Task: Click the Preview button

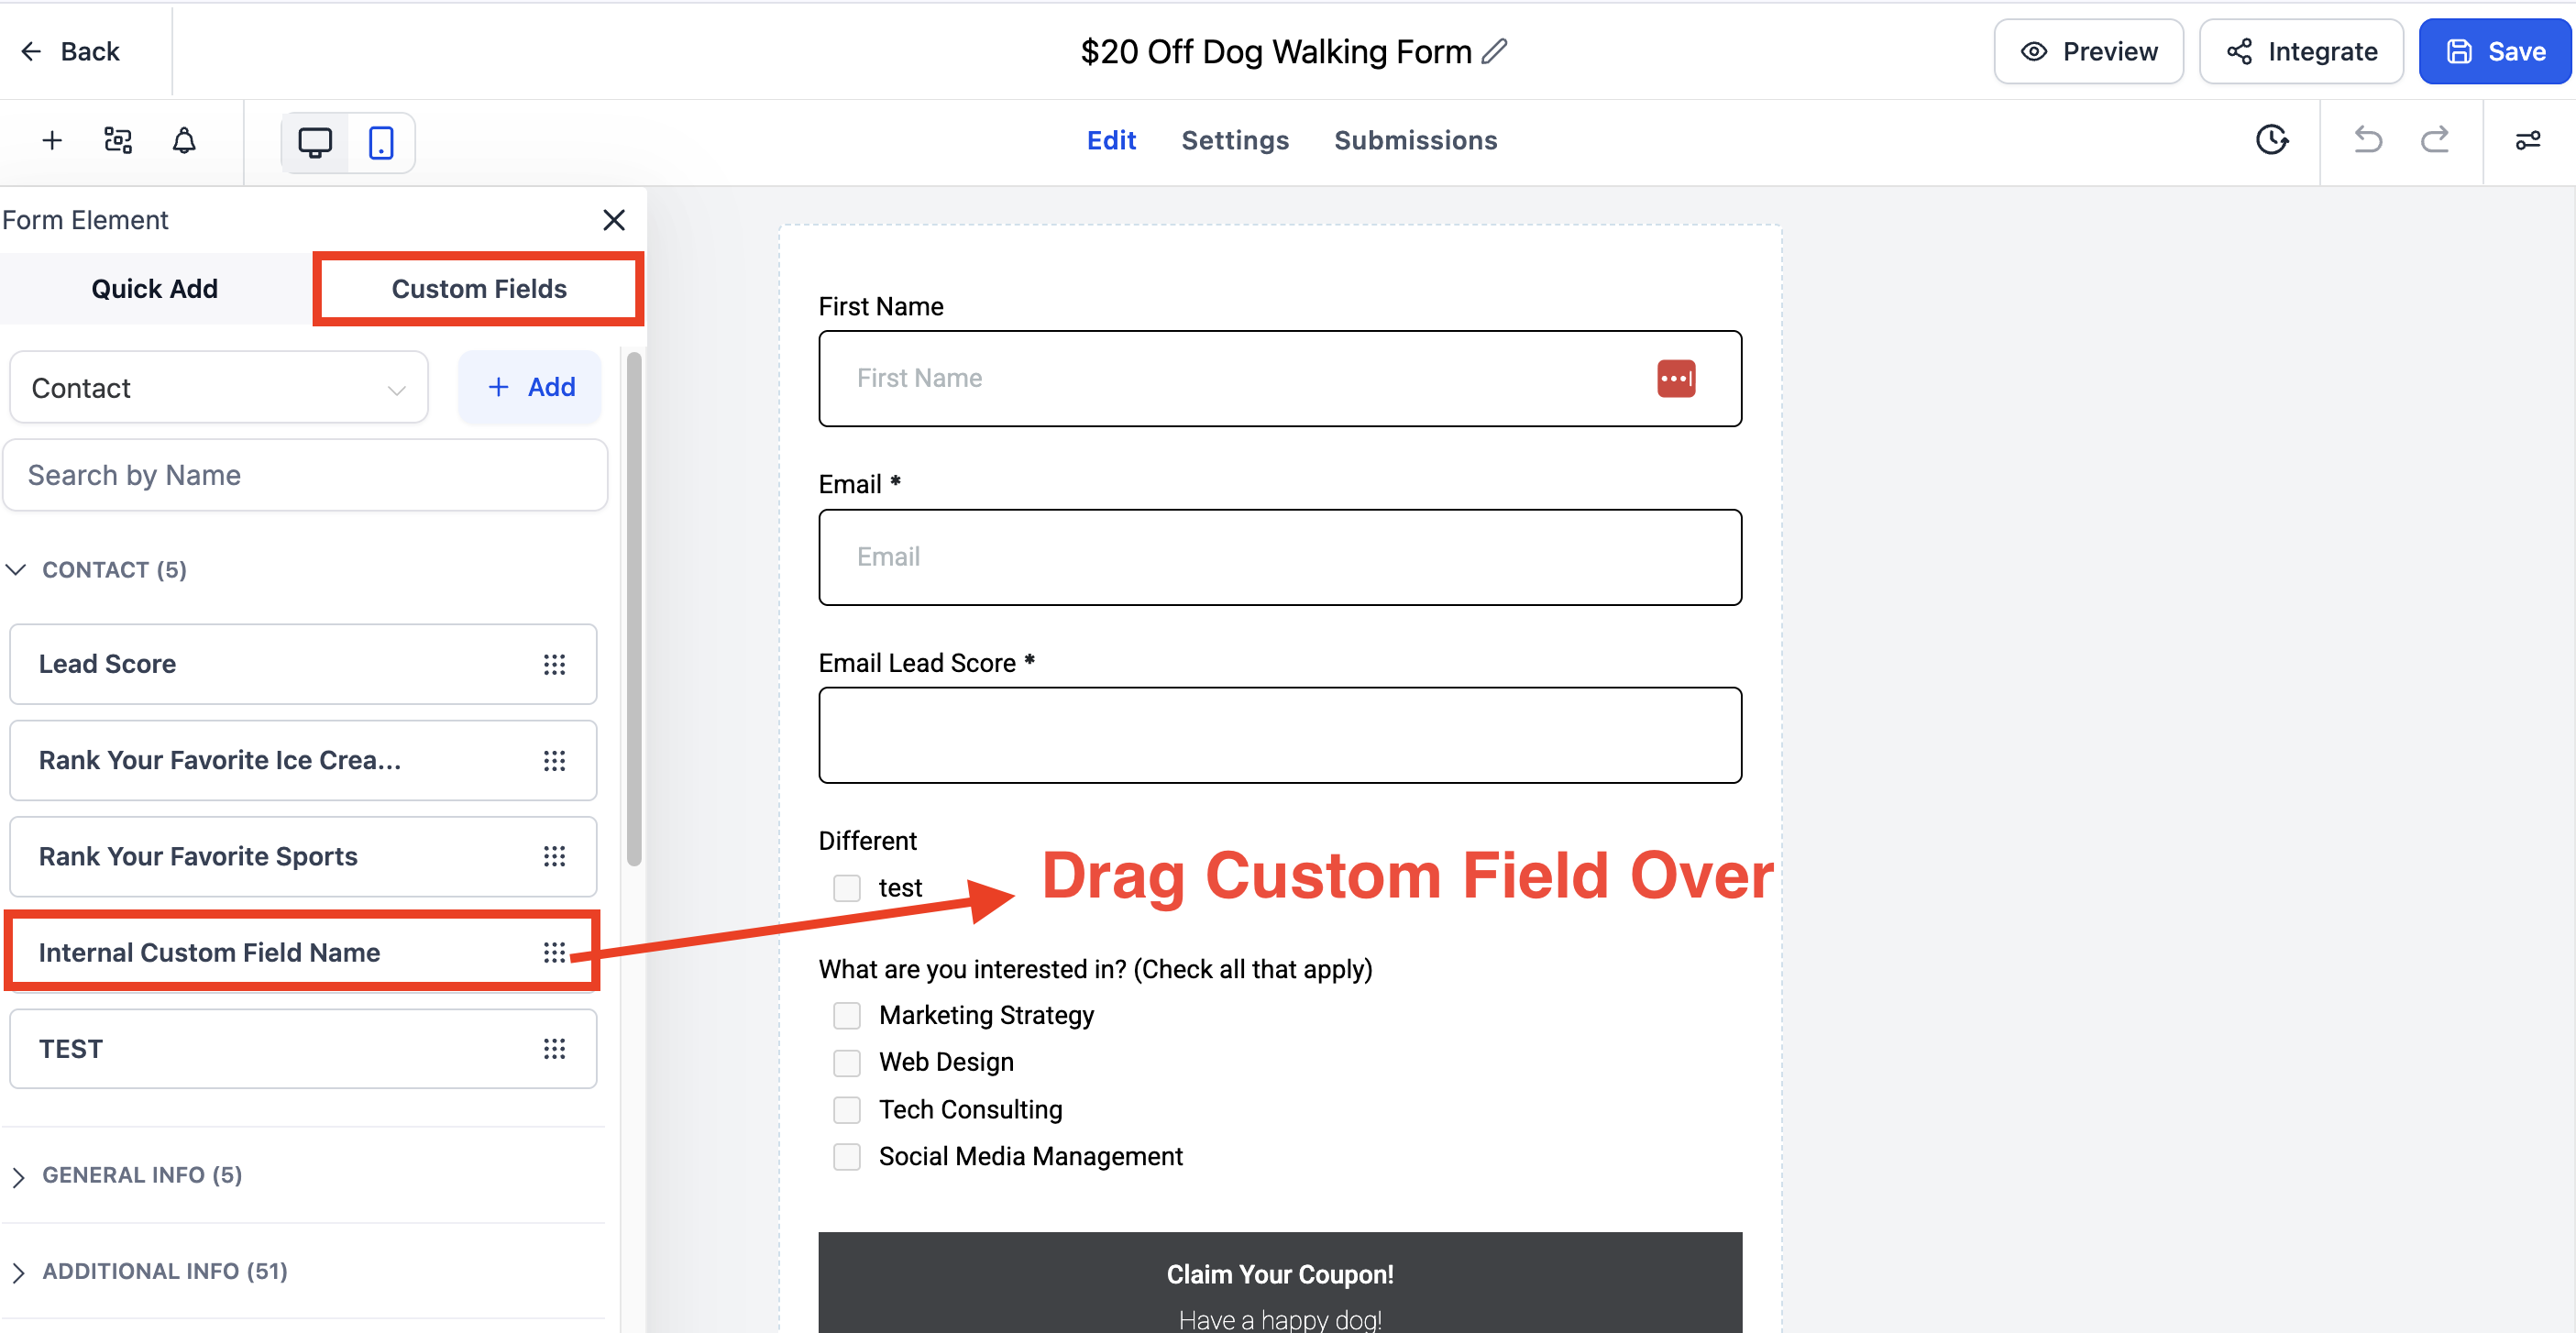Action: tap(2088, 52)
